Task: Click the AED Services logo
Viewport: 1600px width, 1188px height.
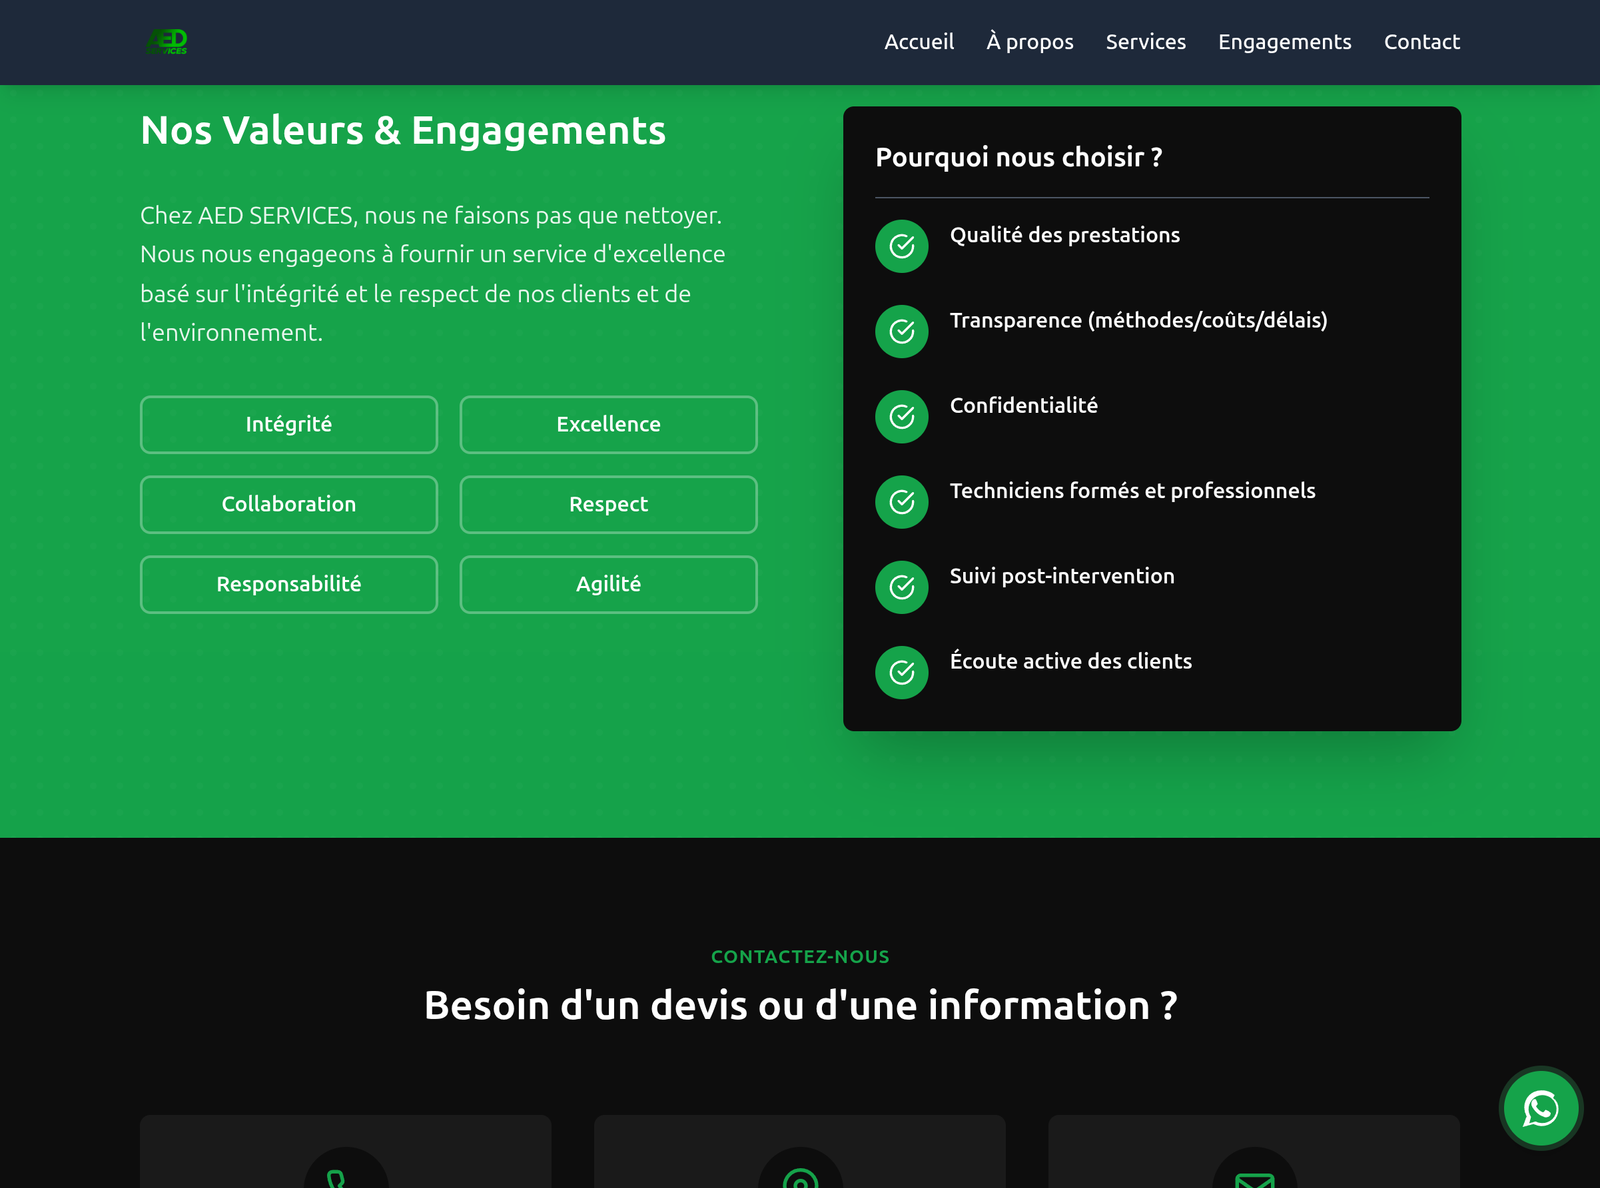Action: click(167, 41)
